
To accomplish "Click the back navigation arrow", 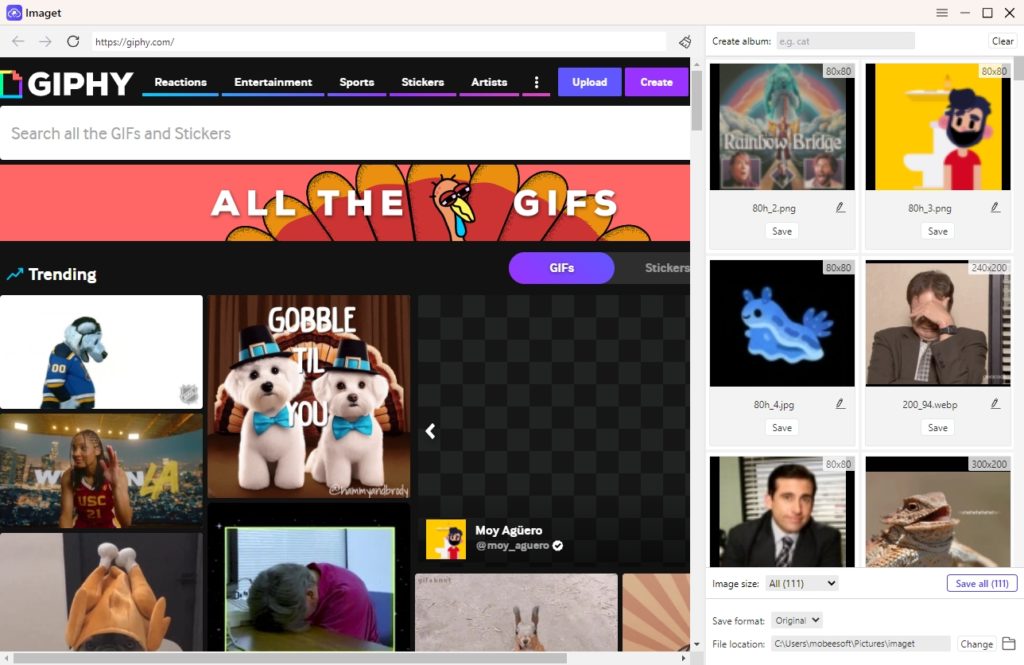I will tap(18, 41).
